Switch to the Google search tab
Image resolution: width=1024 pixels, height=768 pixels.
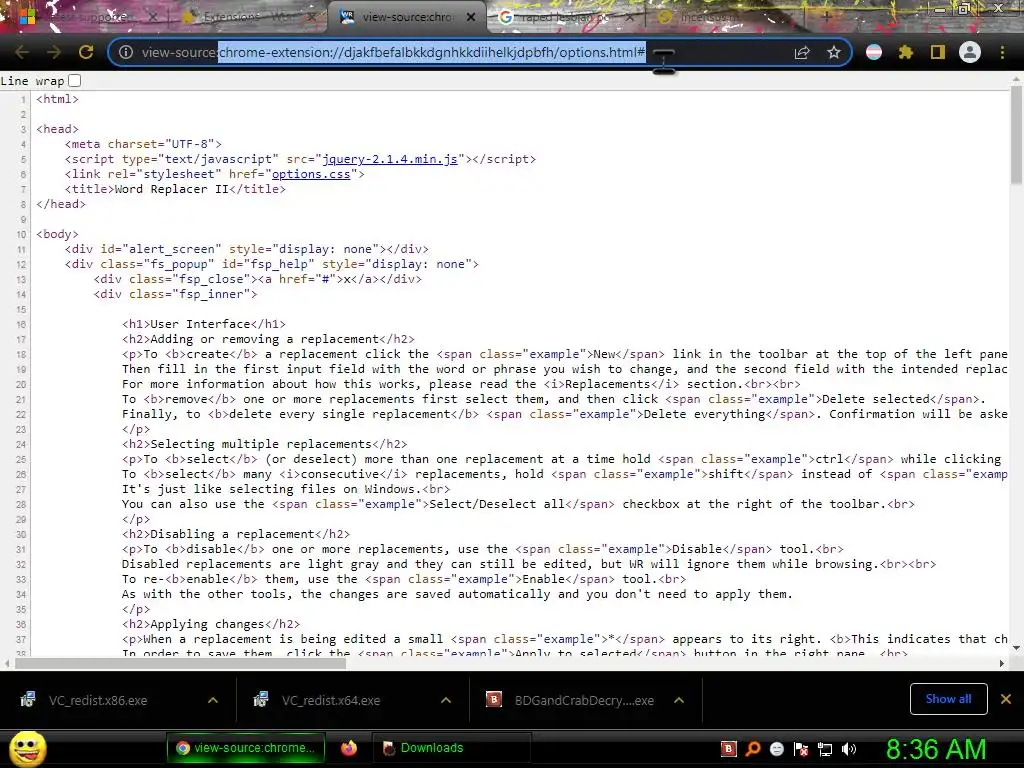click(565, 17)
